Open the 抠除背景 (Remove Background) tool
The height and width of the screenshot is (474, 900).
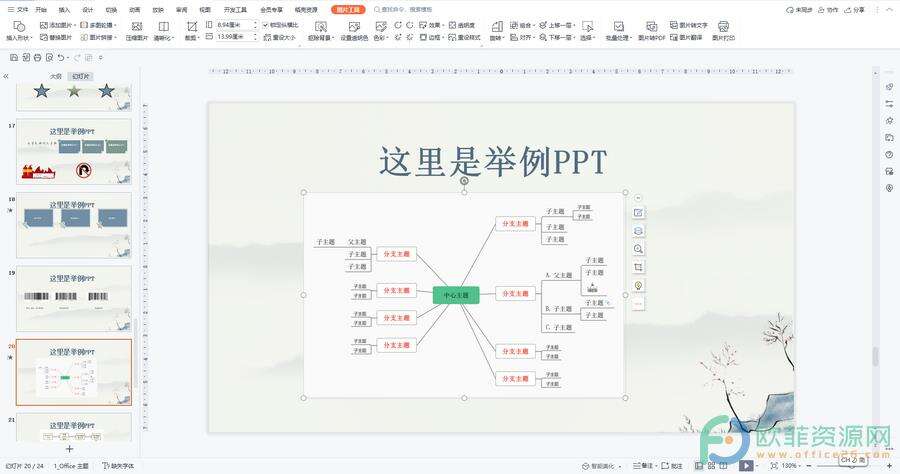[321, 31]
